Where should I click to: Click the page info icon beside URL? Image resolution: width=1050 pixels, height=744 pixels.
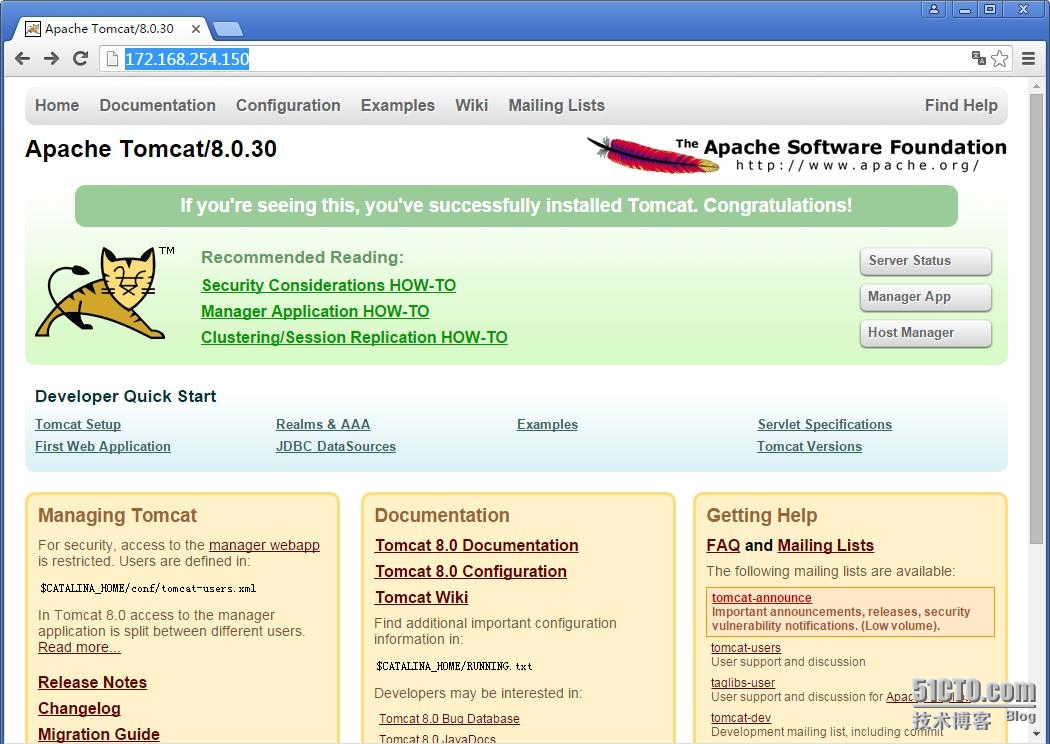click(x=112, y=59)
